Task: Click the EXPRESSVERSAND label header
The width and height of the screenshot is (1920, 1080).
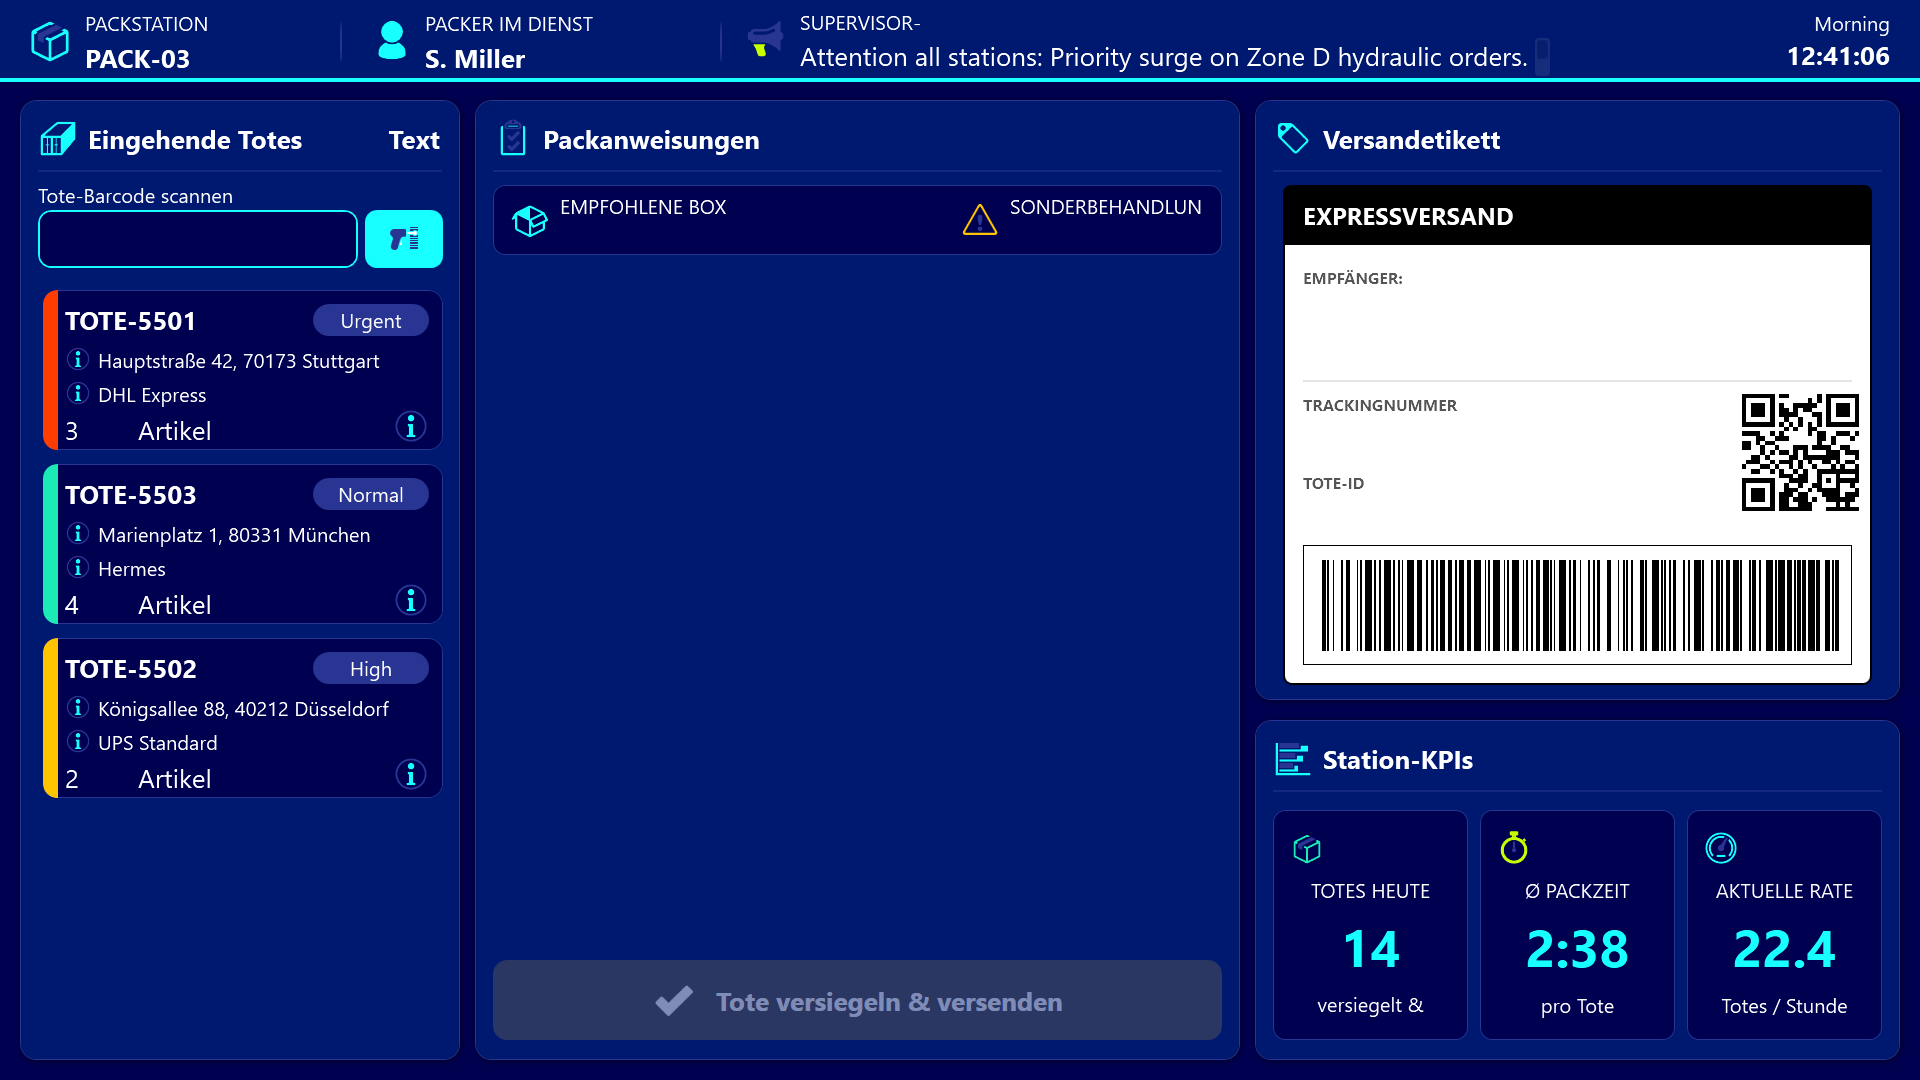Action: click(1577, 216)
